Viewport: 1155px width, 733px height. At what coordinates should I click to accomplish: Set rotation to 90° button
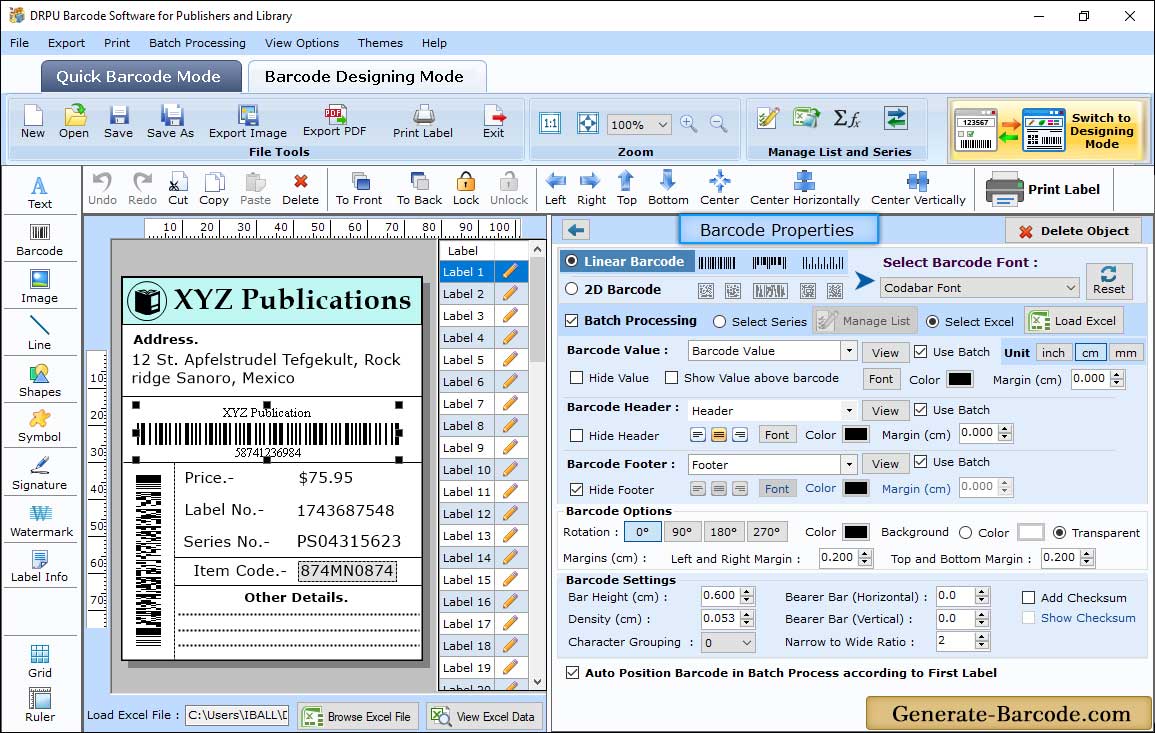(x=682, y=532)
